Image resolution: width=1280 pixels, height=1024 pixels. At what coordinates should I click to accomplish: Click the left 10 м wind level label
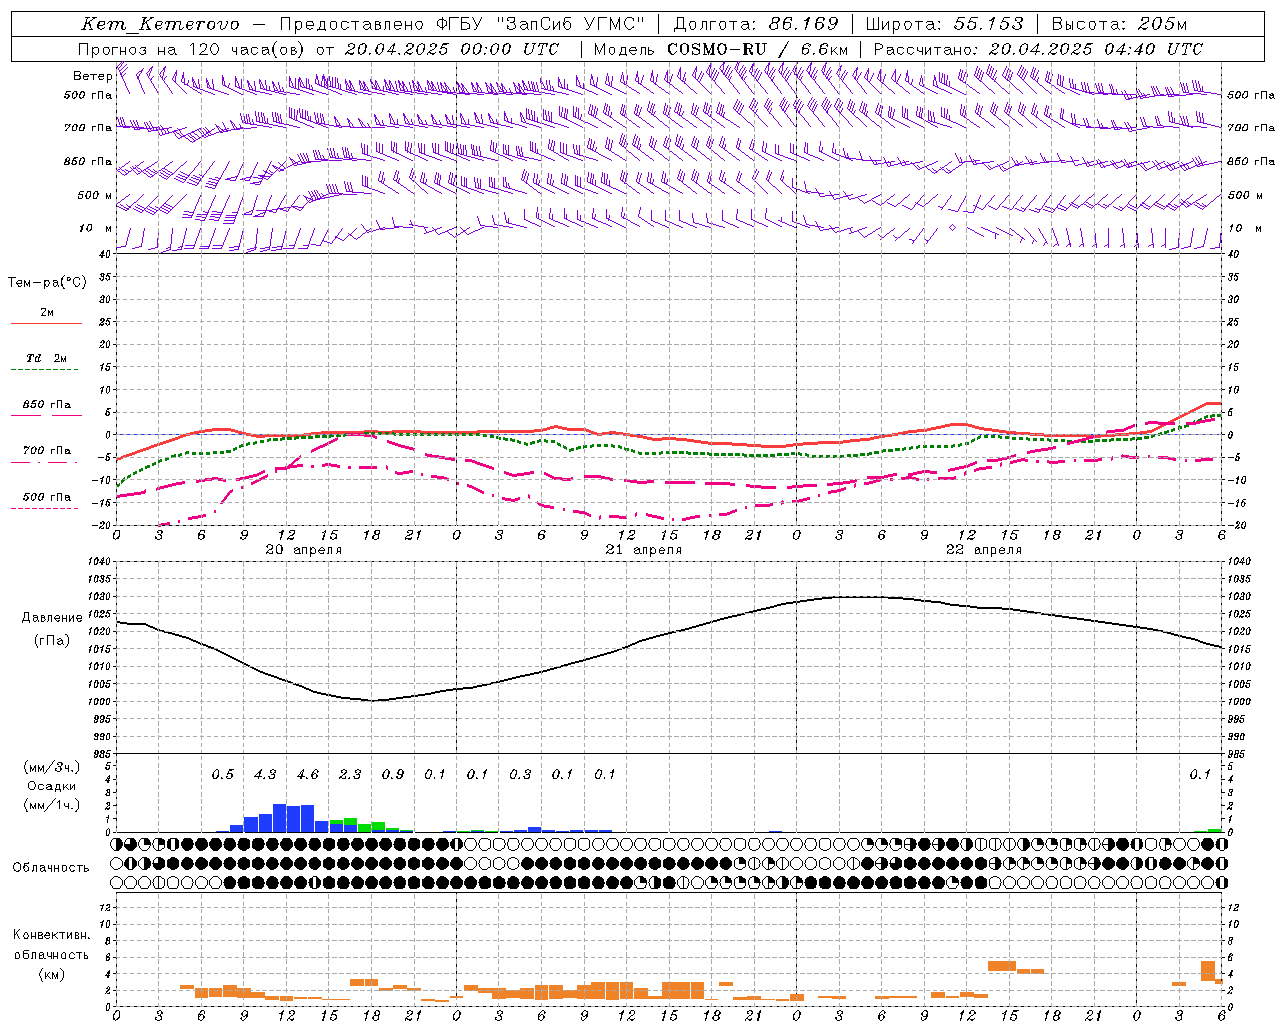(95, 228)
